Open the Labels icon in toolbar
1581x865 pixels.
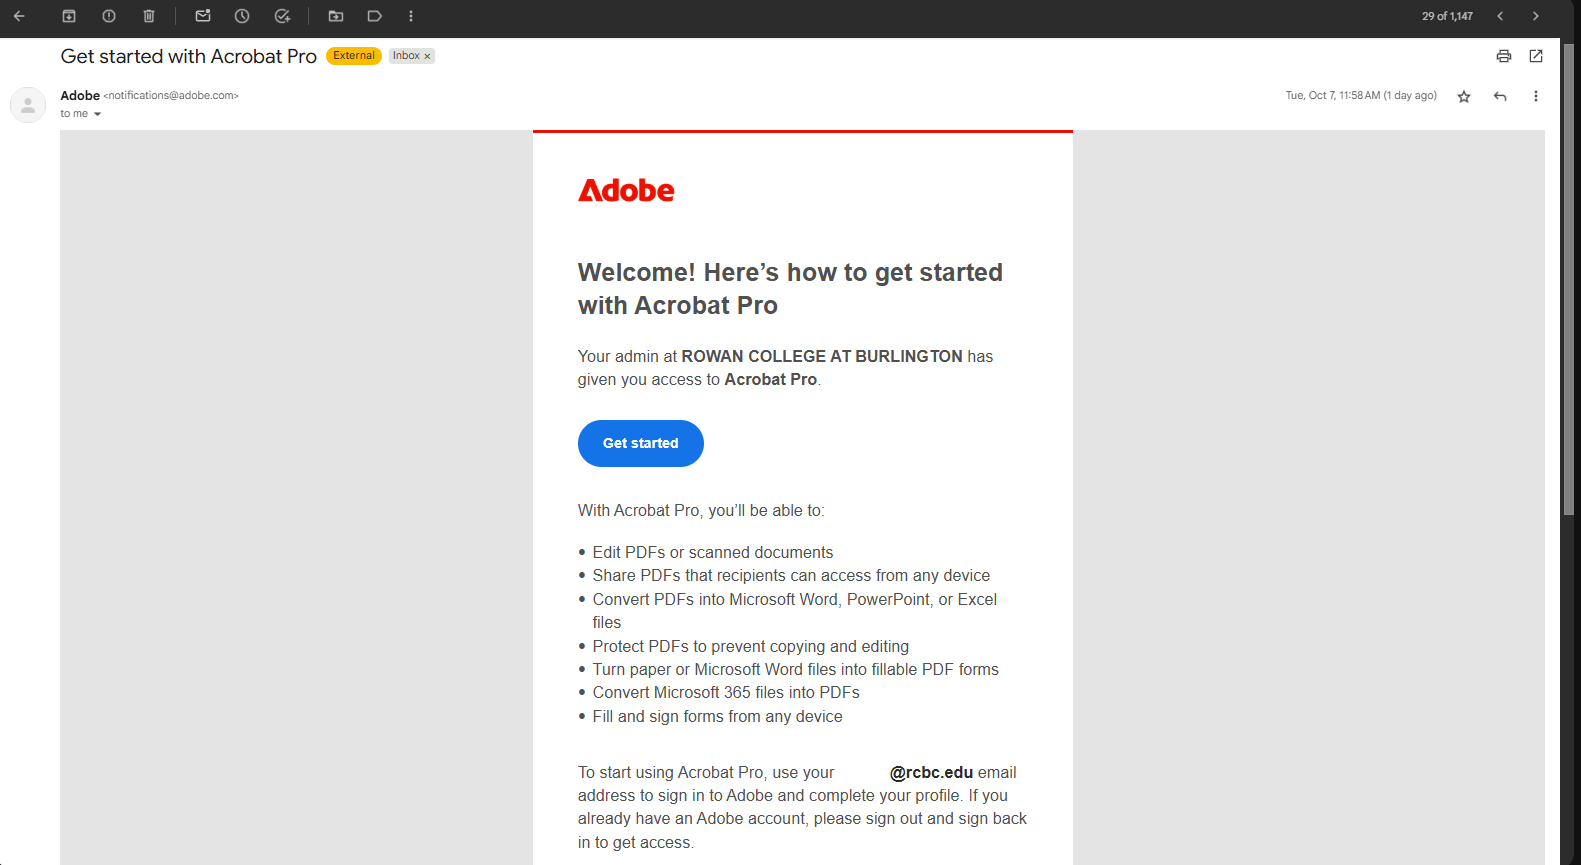click(x=375, y=16)
